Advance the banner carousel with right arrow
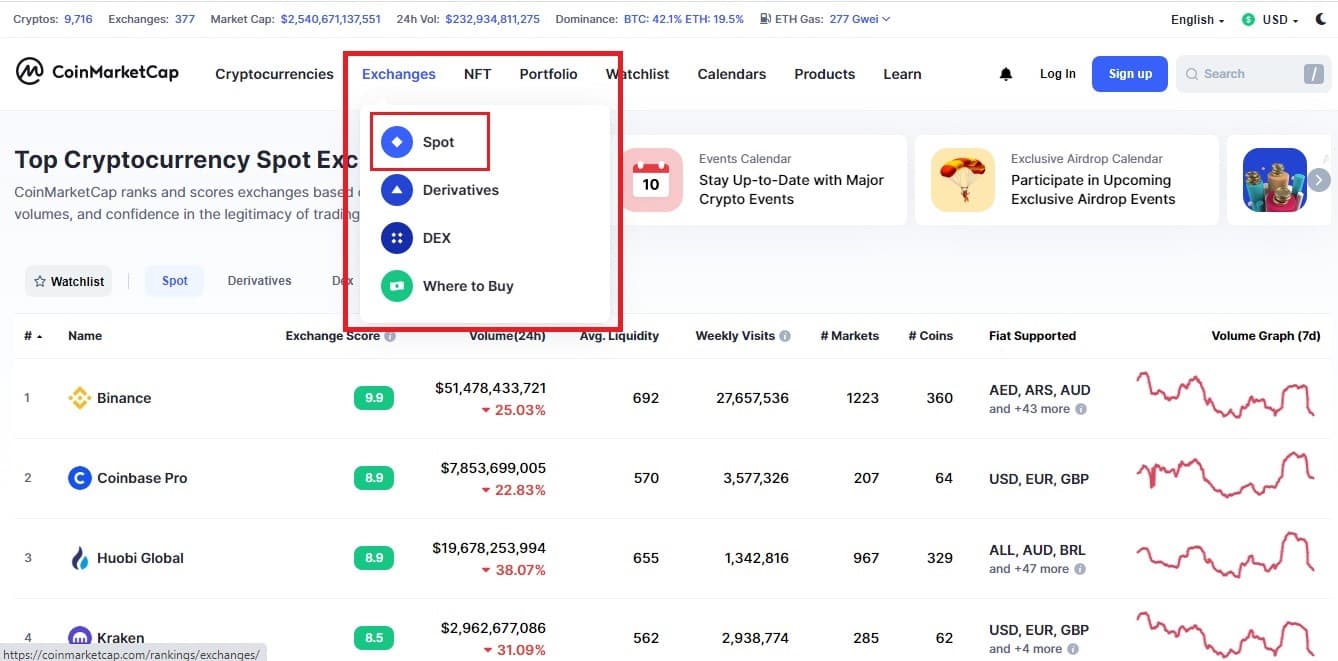 click(x=1319, y=180)
